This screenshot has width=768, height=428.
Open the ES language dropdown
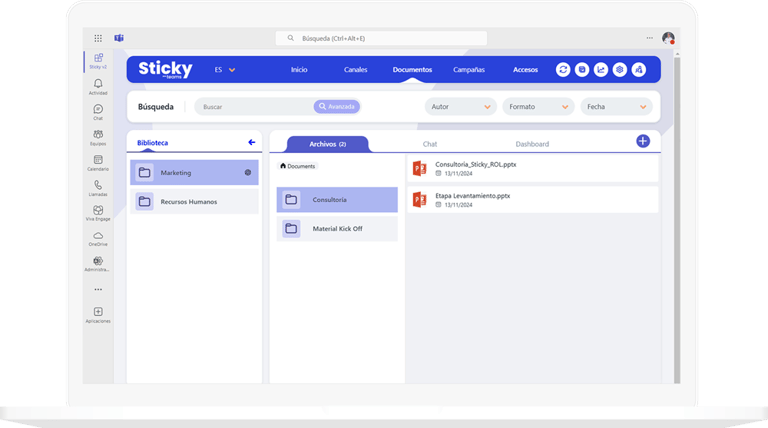tap(225, 70)
